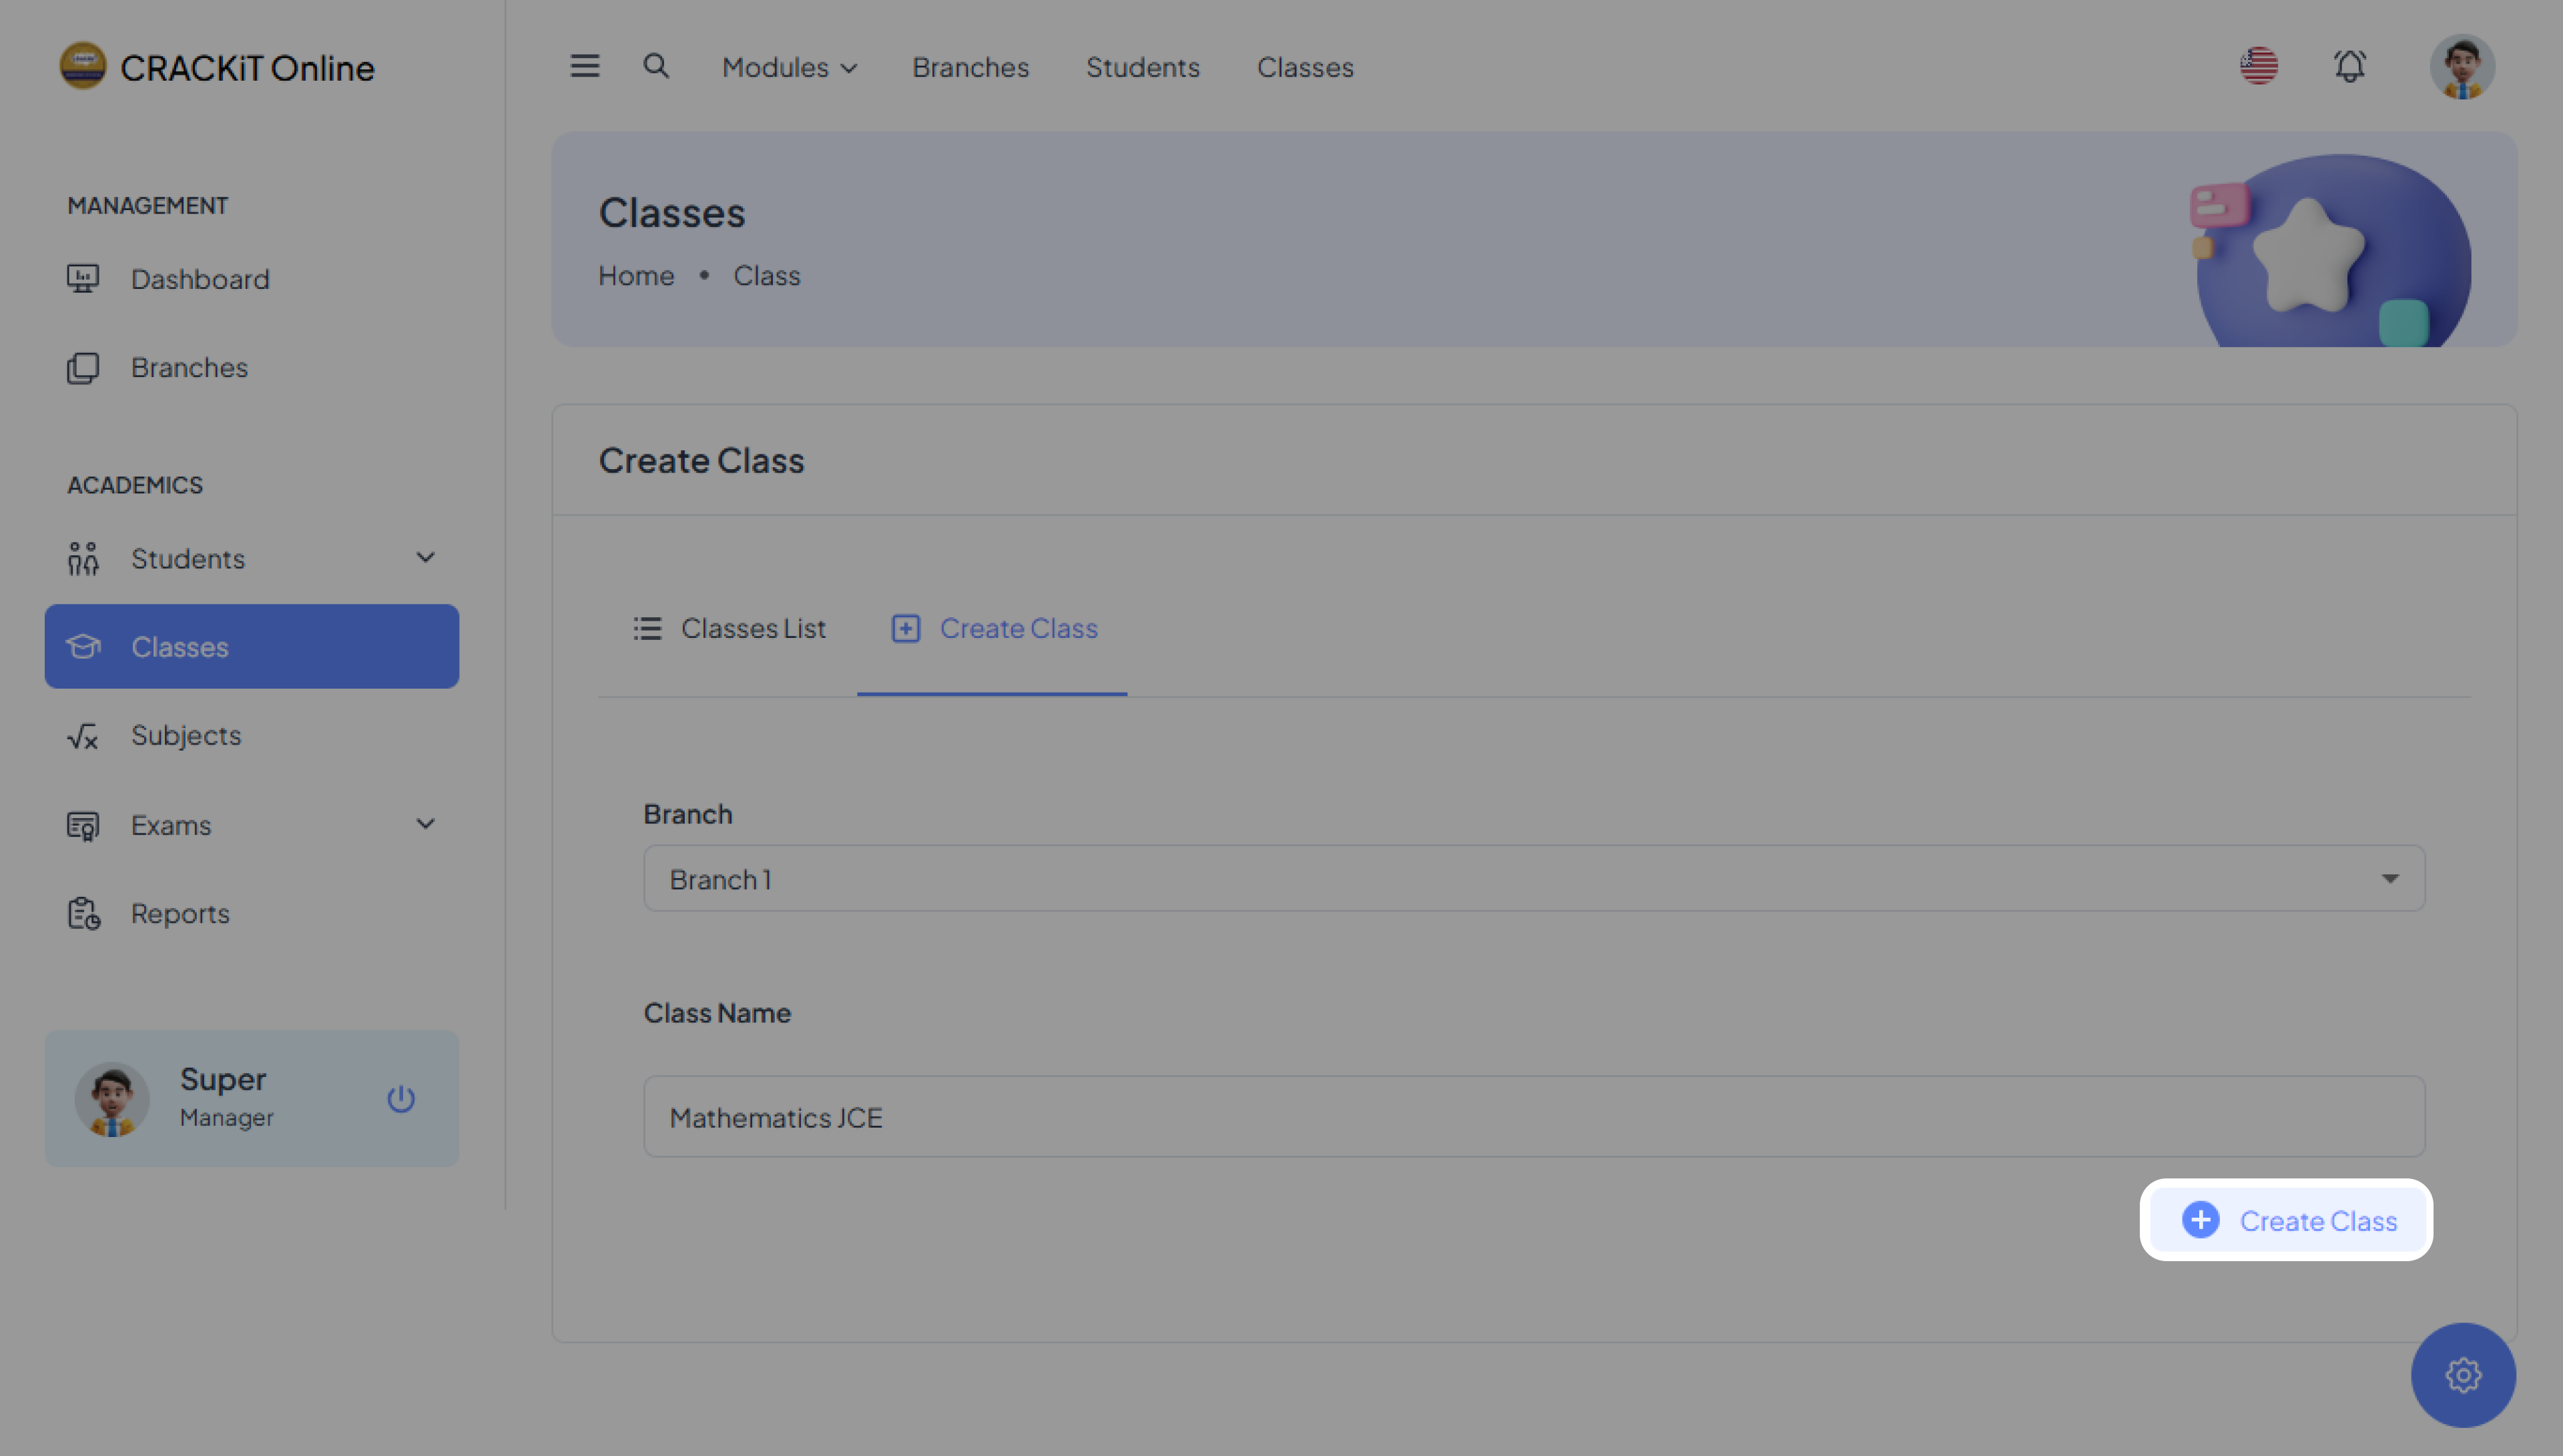The image size is (2563, 1456).
Task: Open Subjects in the sidebar
Action: tap(186, 735)
